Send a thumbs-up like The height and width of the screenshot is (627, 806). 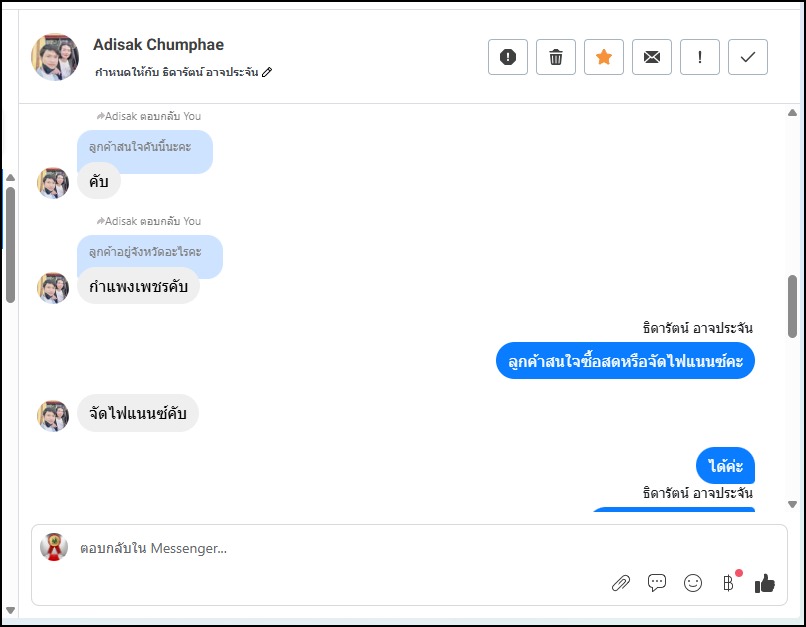coord(765,583)
